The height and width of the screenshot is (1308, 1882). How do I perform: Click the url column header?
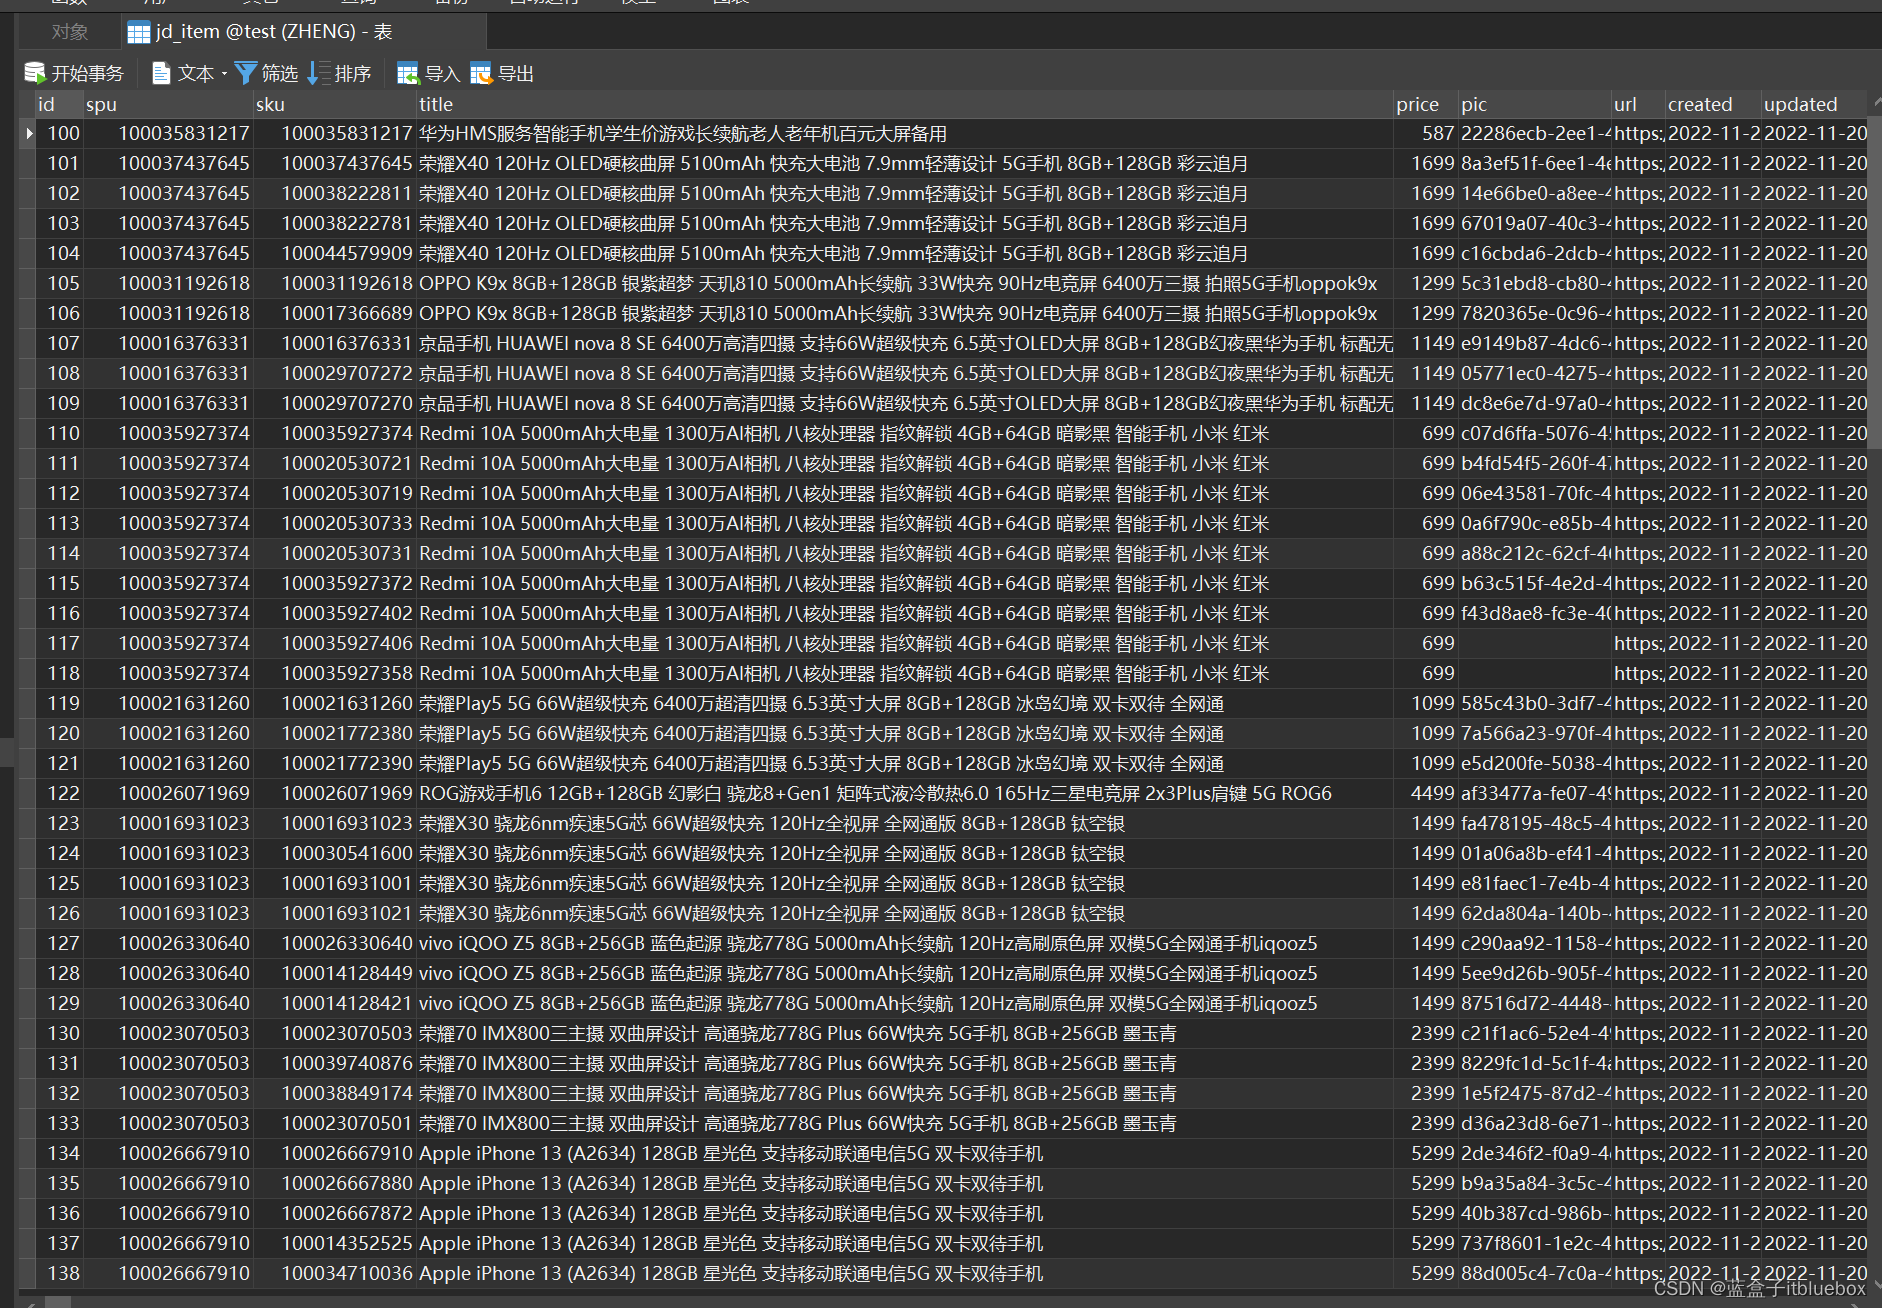1638,104
